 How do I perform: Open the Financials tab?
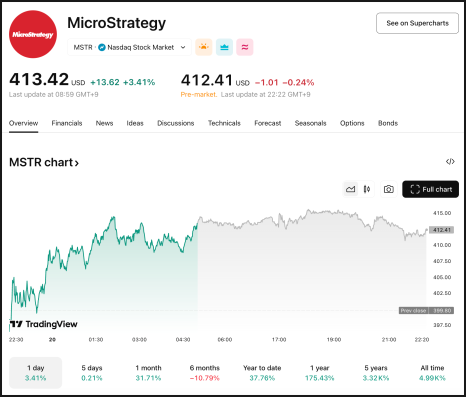coord(67,123)
